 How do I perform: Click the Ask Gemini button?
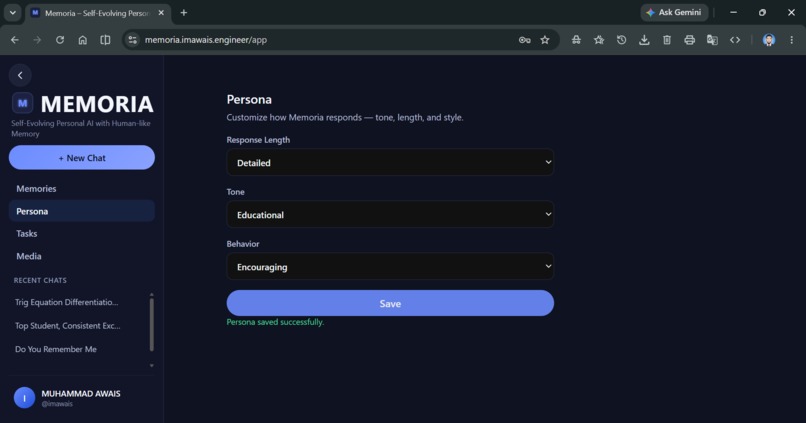pyautogui.click(x=674, y=12)
